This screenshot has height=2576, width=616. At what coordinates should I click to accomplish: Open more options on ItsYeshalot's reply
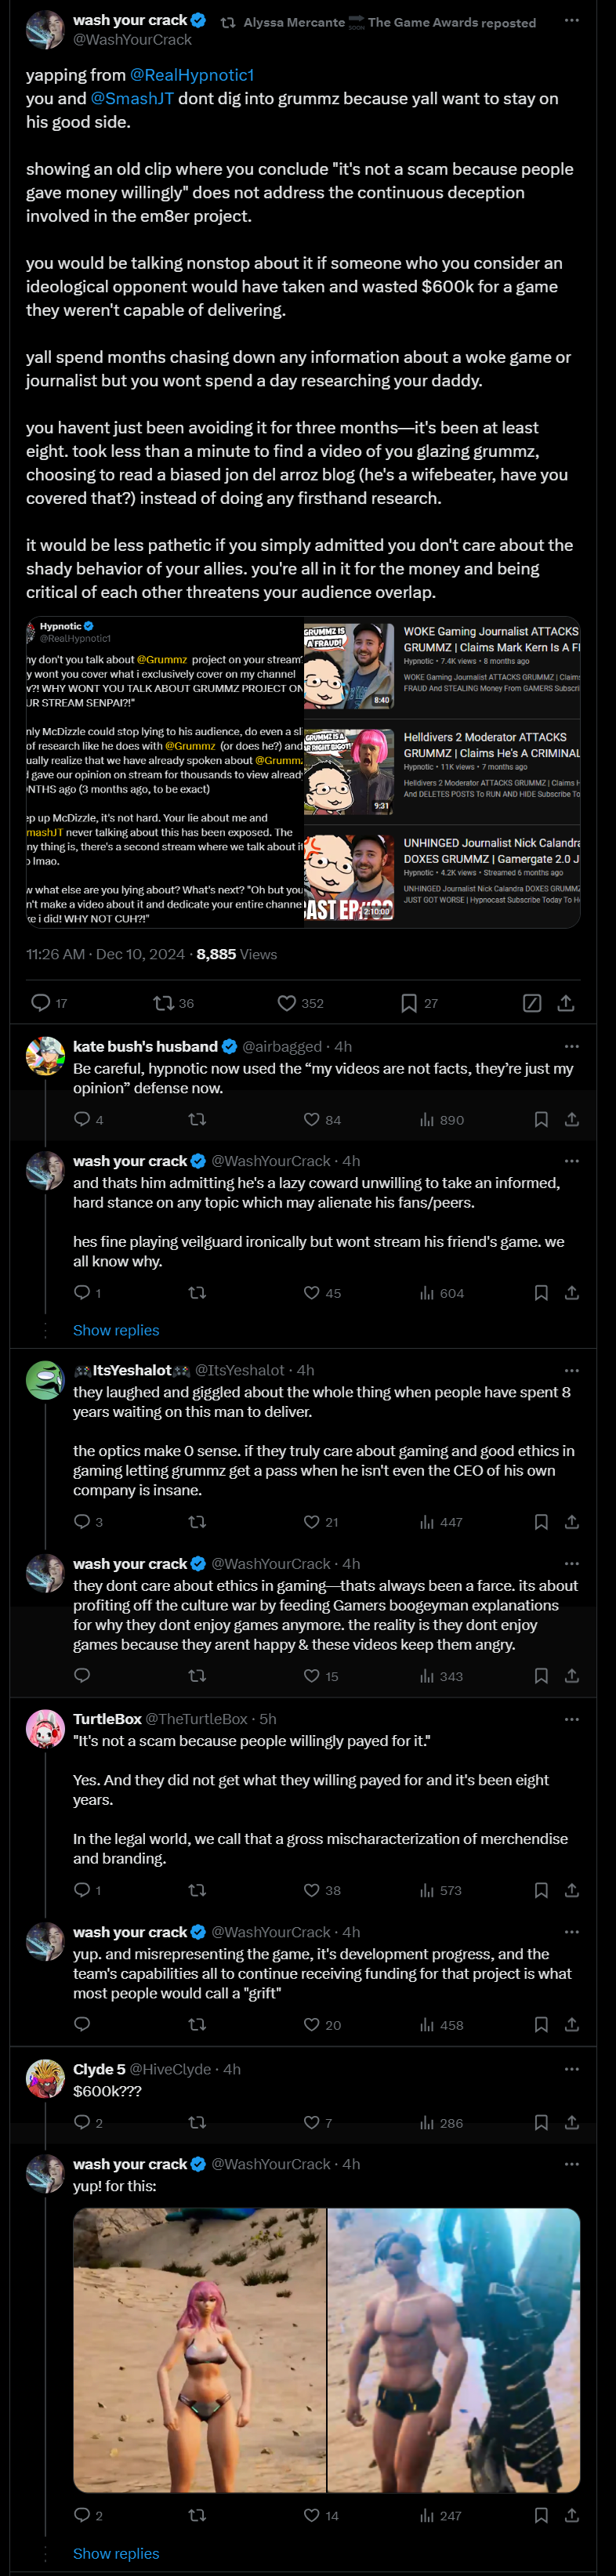[x=572, y=1370]
